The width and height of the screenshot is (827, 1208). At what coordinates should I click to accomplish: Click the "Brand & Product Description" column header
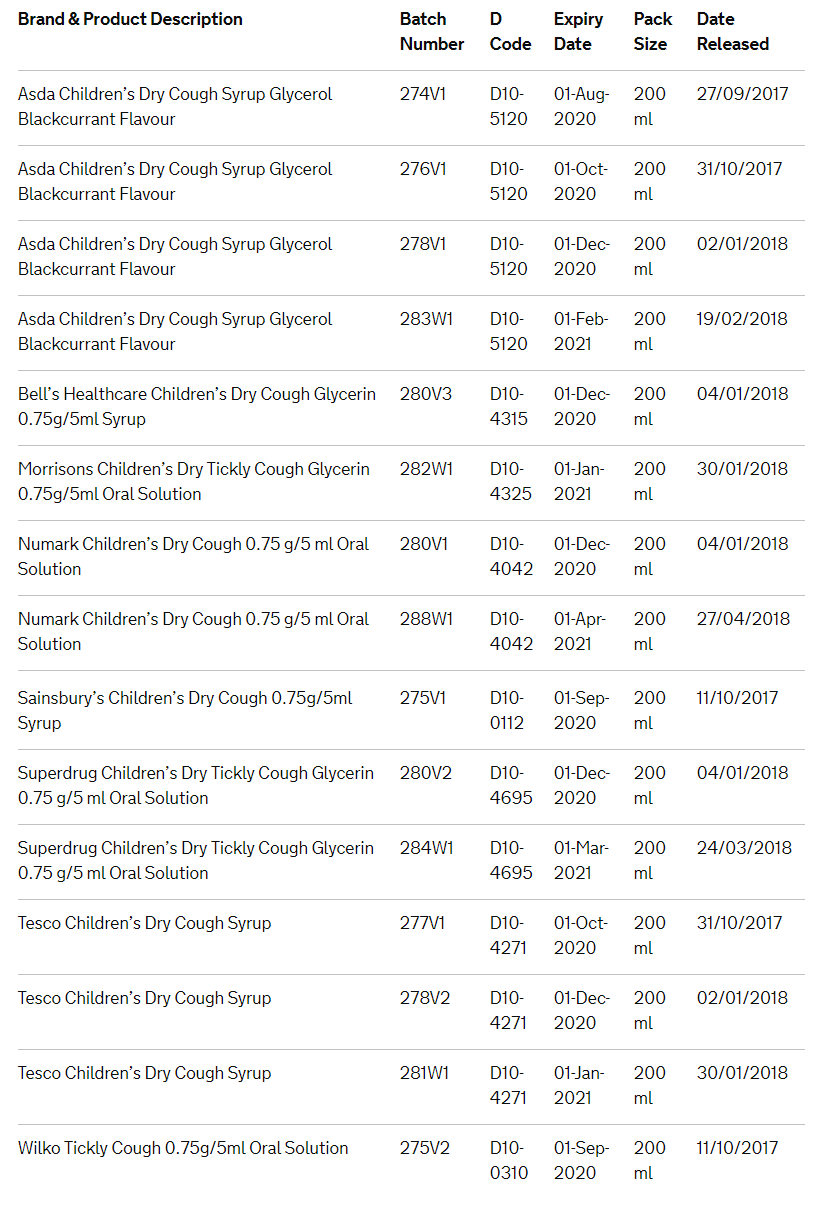pyautogui.click(x=130, y=19)
